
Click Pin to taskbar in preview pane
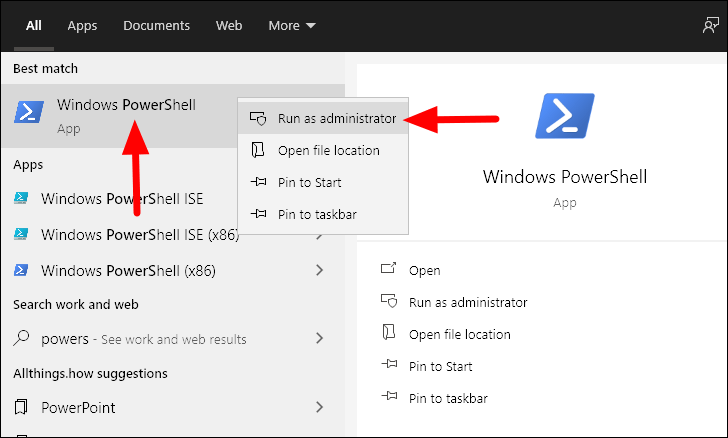click(448, 399)
